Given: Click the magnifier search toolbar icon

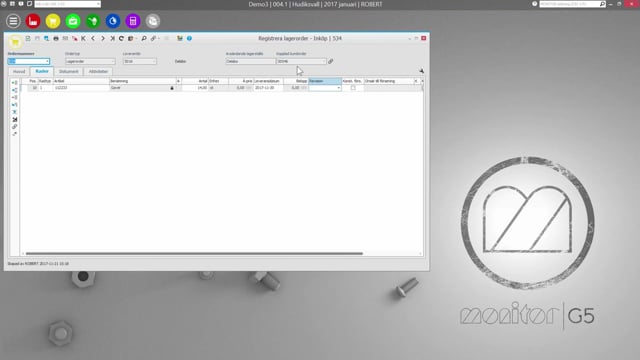Looking at the screenshot, I should tap(144, 38).
